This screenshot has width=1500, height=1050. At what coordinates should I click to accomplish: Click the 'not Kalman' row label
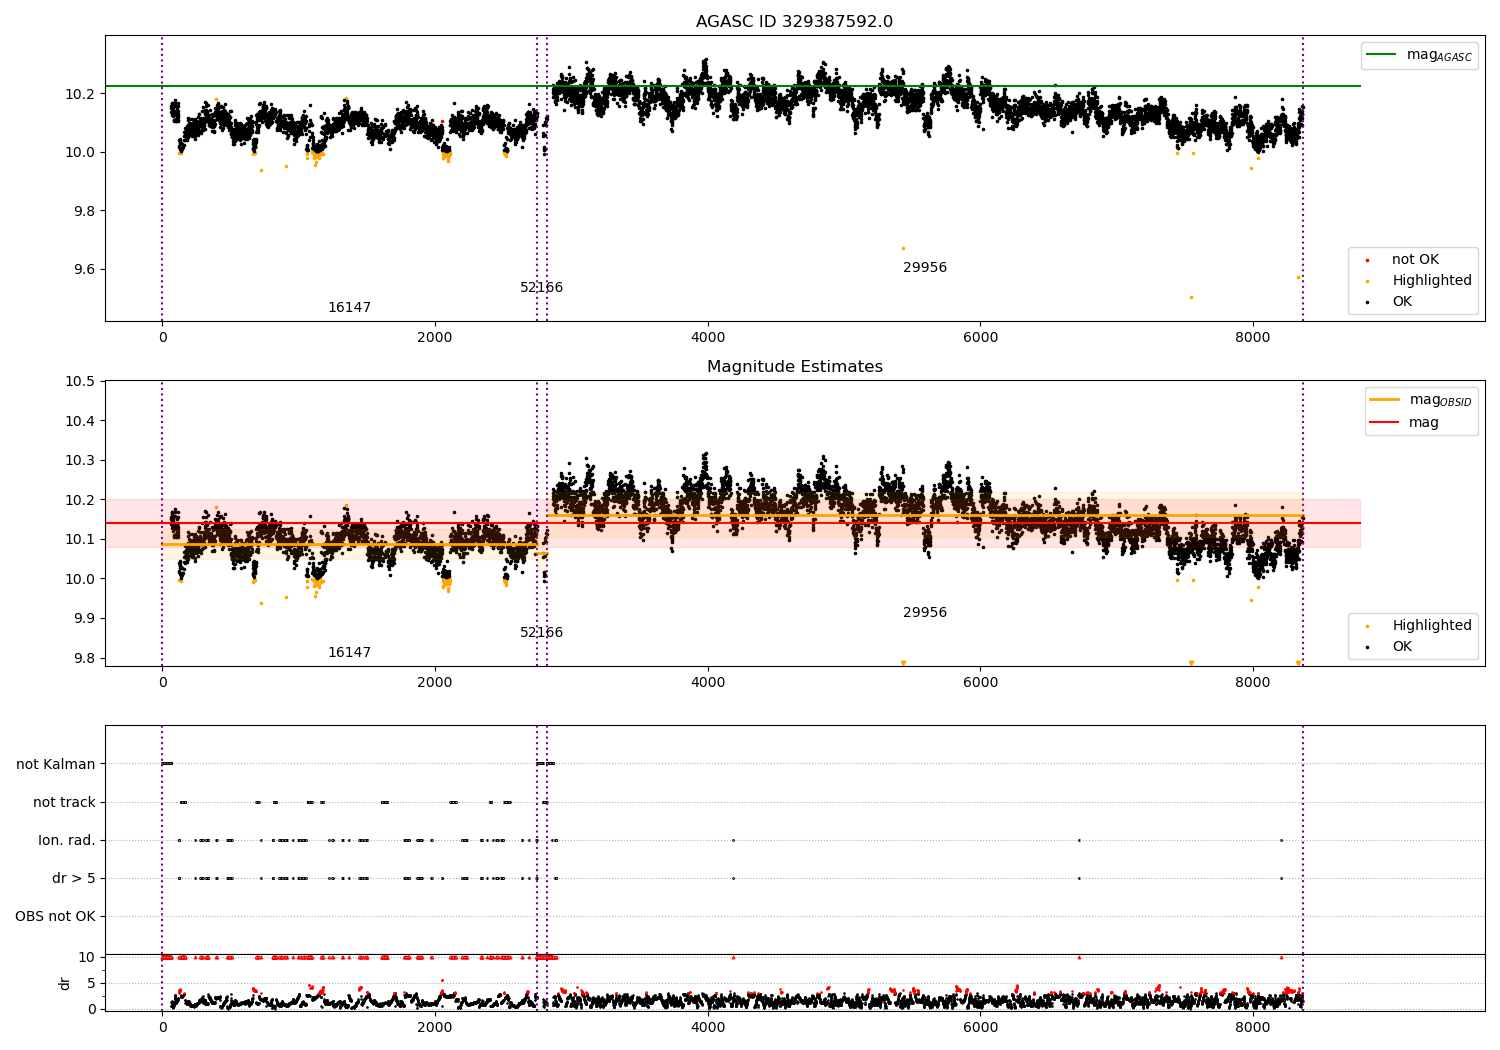click(56, 764)
